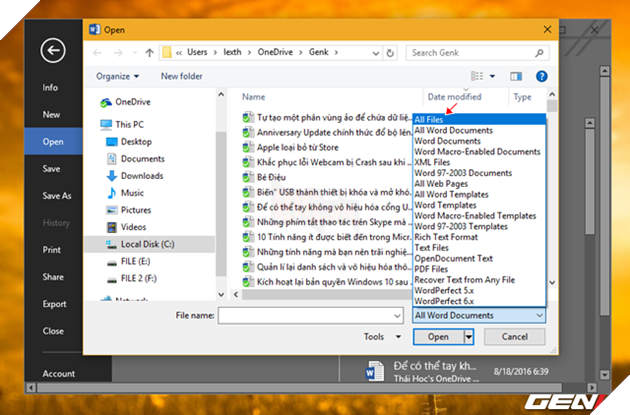Click the New folder button
This screenshot has width=630, height=415.
[x=182, y=76]
